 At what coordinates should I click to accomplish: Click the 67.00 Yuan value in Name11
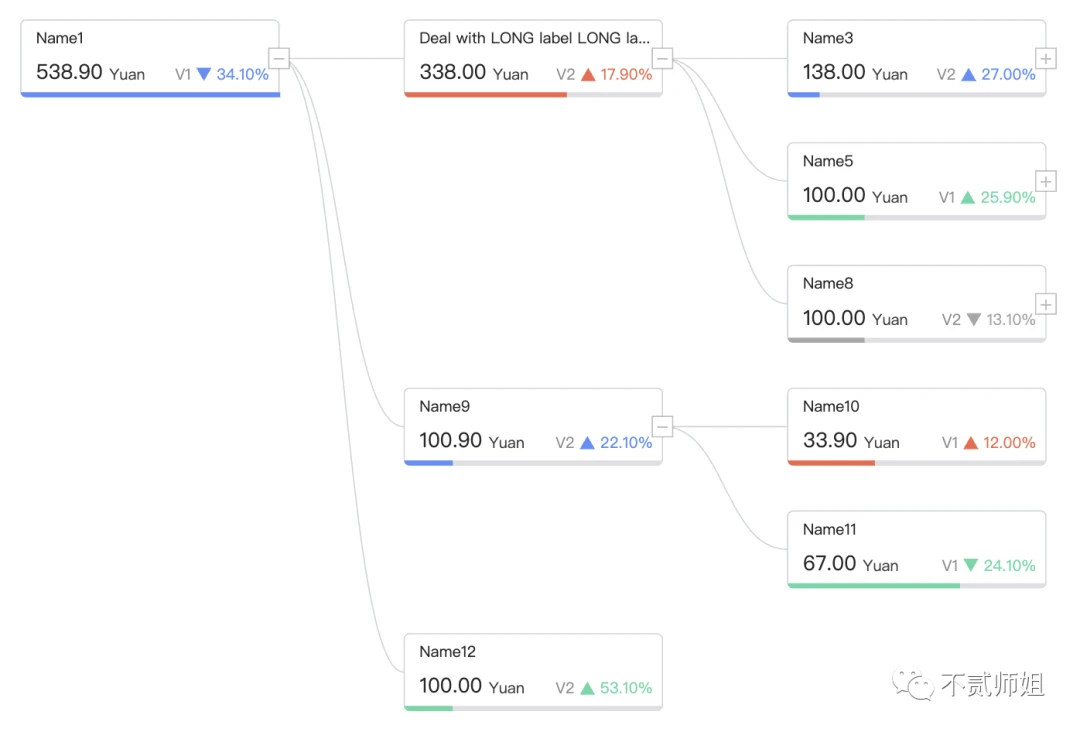click(x=851, y=564)
